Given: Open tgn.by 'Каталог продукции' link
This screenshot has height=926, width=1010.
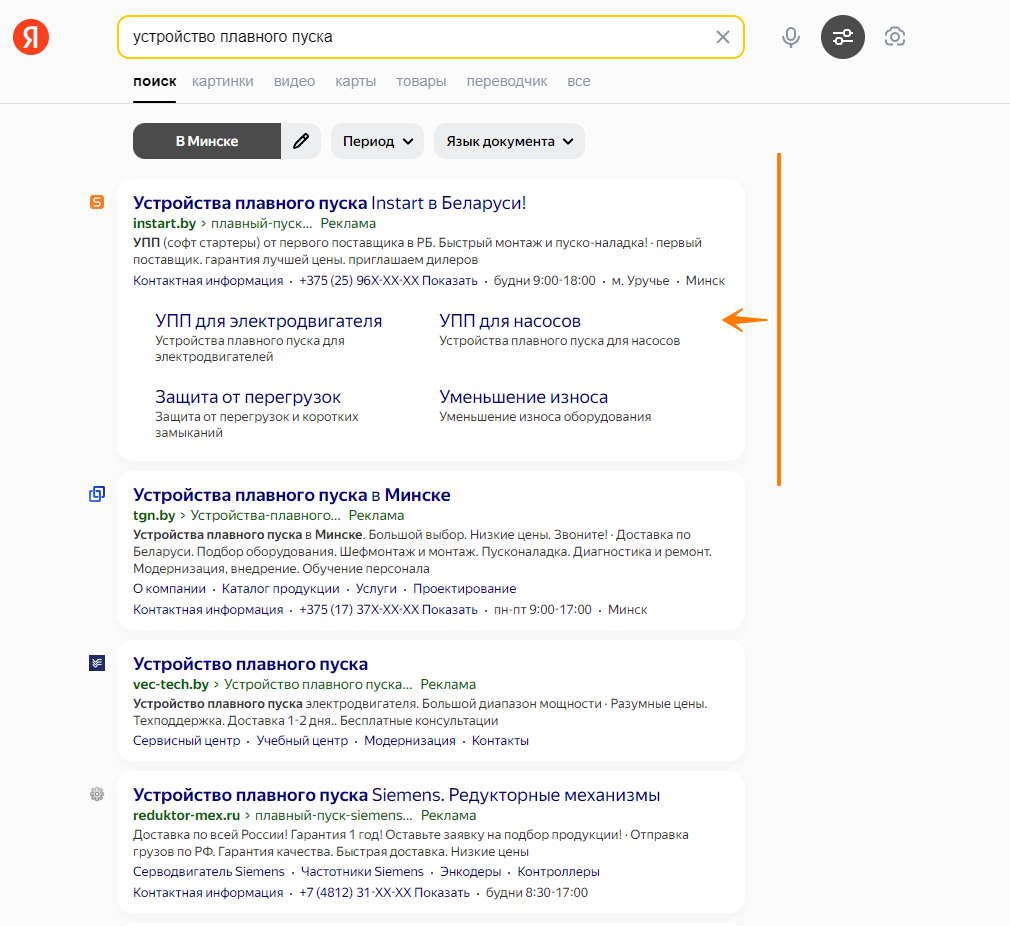Looking at the screenshot, I should click(x=281, y=589).
